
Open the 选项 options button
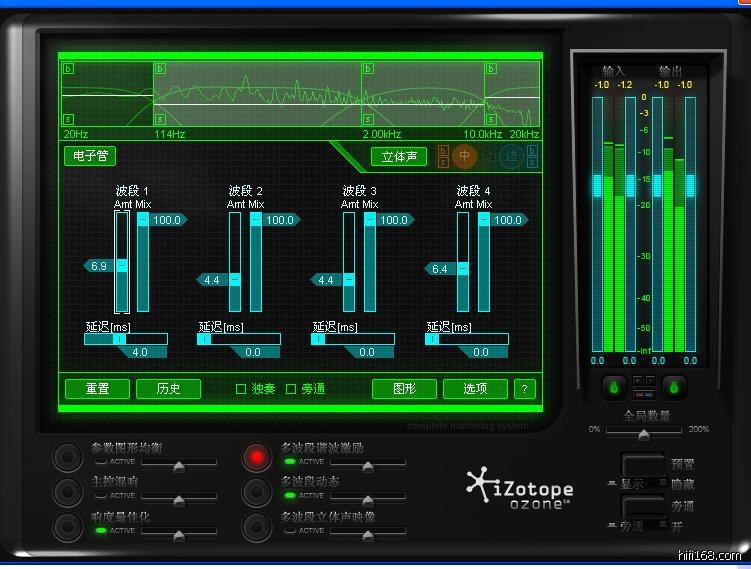tap(475, 389)
